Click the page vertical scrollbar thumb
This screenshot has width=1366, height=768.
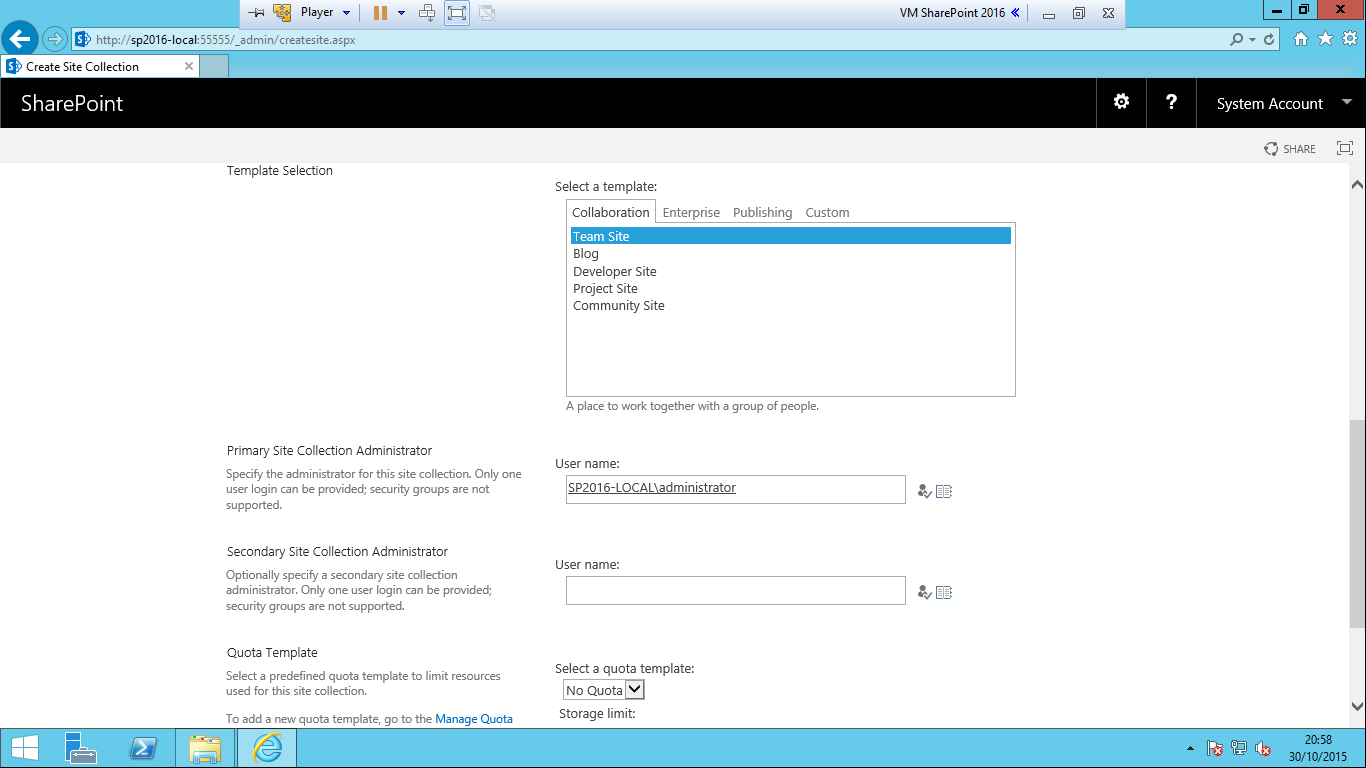[x=1357, y=524]
